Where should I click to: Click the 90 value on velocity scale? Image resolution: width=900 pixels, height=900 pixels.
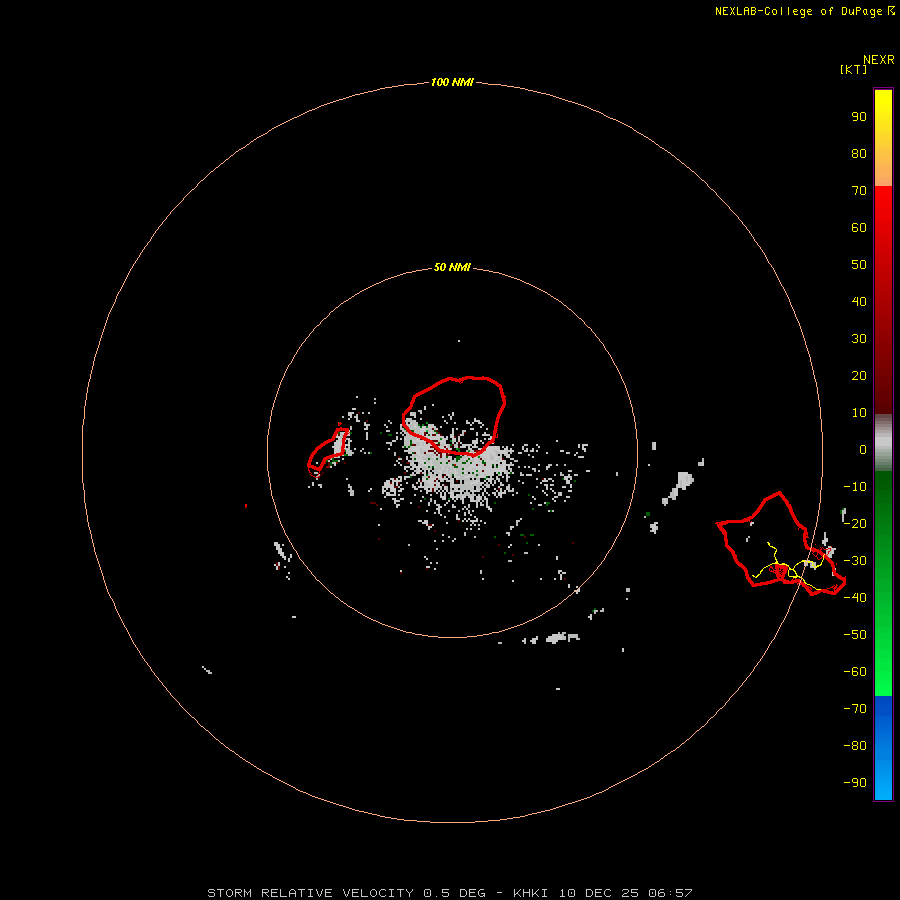(859, 117)
